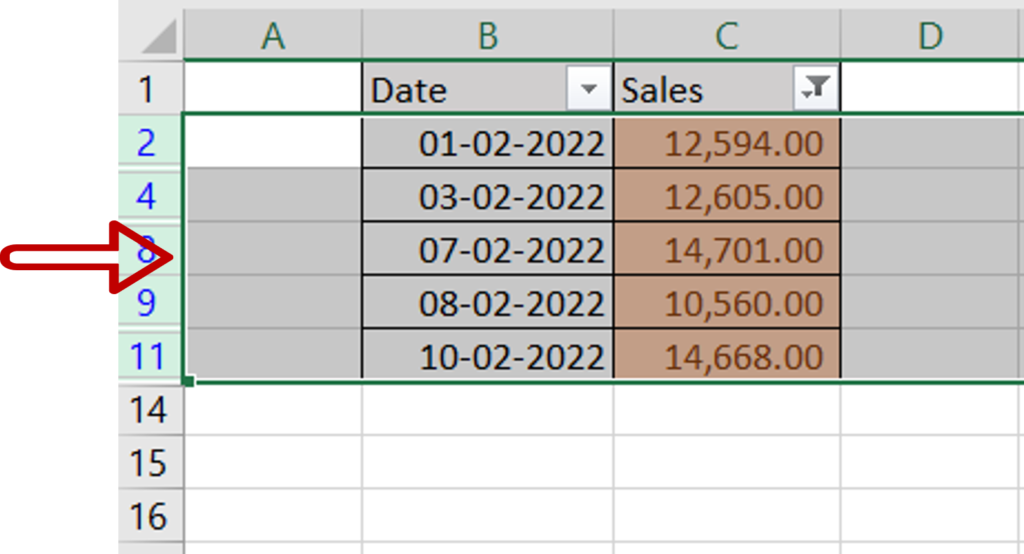The image size is (1024, 554).
Task: Click sales cell 12,605.00
Action: click(727, 195)
